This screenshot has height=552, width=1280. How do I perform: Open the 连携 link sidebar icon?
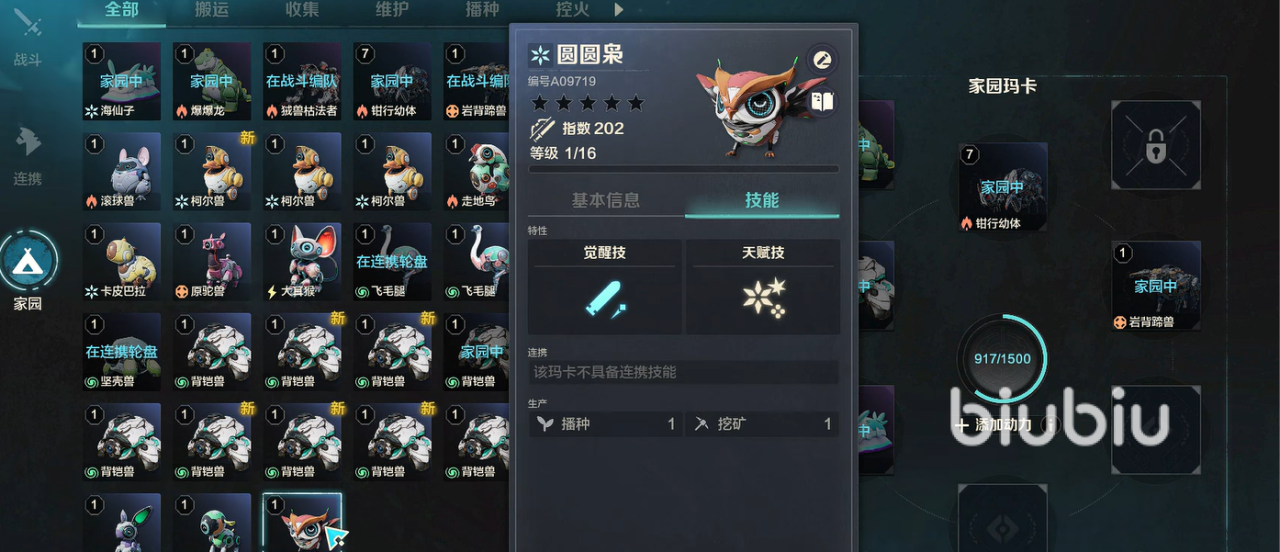[x=28, y=156]
